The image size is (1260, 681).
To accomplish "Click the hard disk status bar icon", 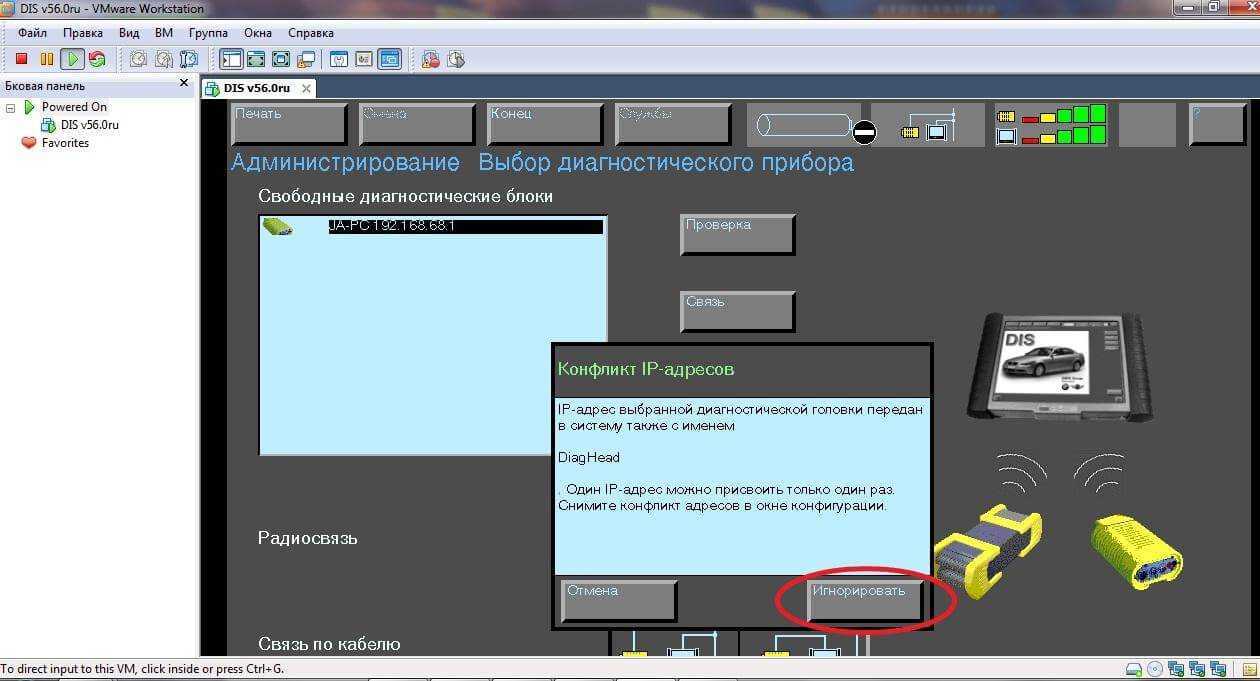I will coord(1133,669).
